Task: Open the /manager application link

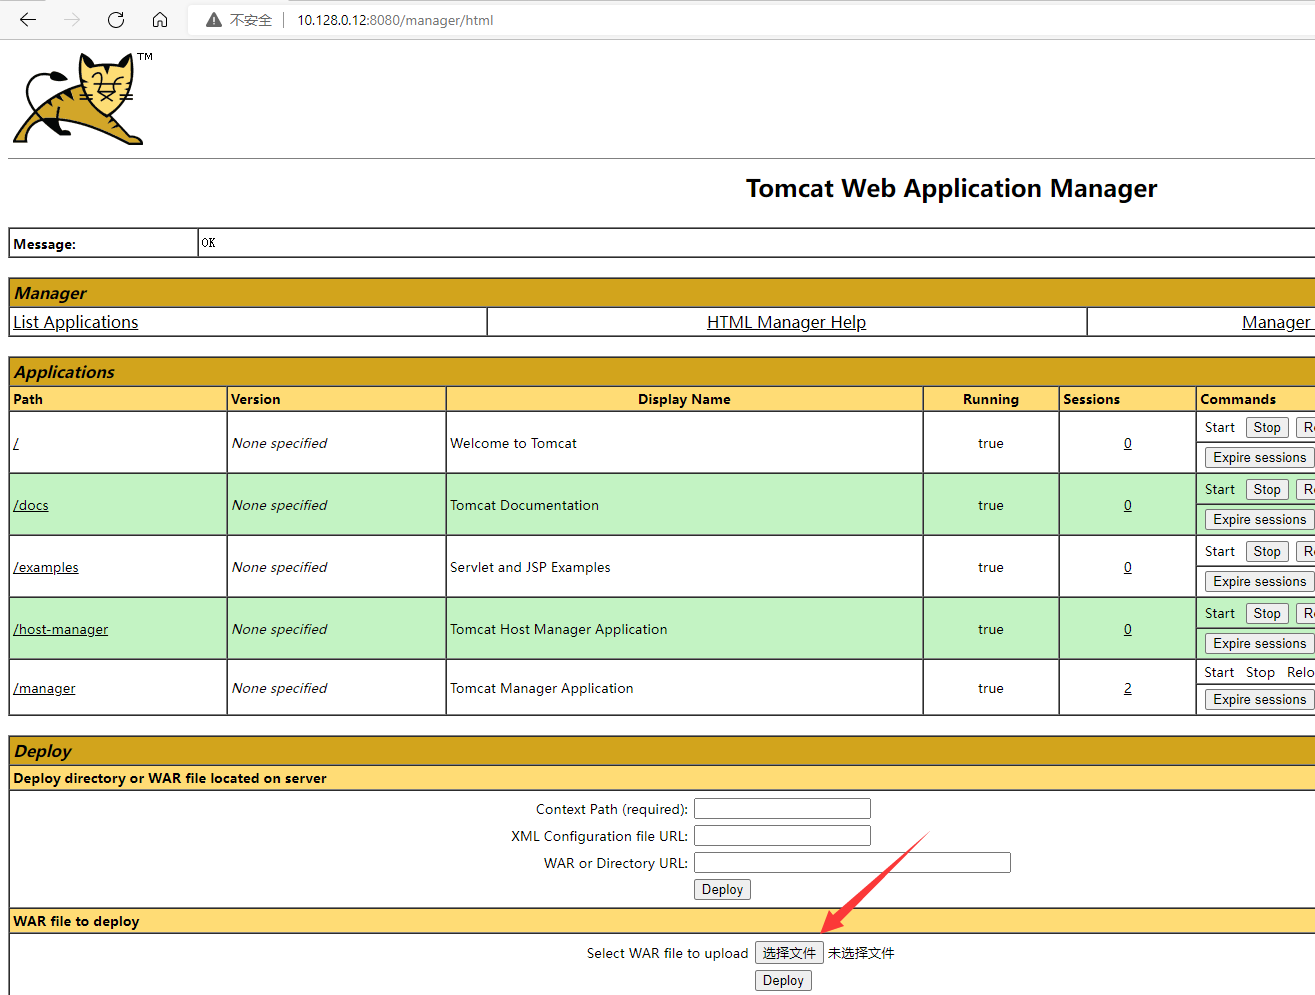Action: [44, 688]
